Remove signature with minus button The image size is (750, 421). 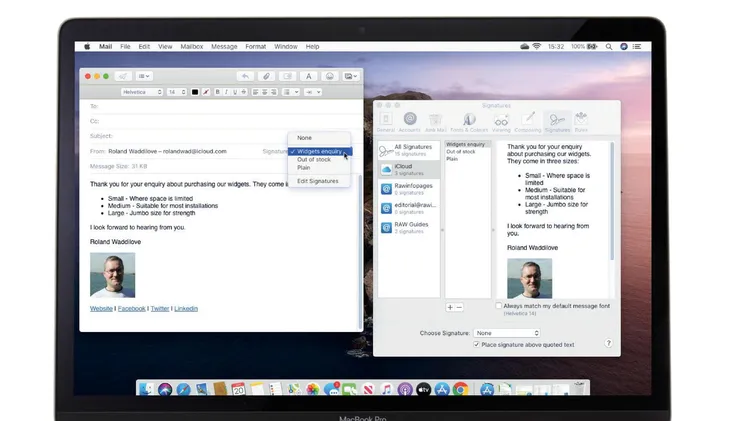(459, 307)
